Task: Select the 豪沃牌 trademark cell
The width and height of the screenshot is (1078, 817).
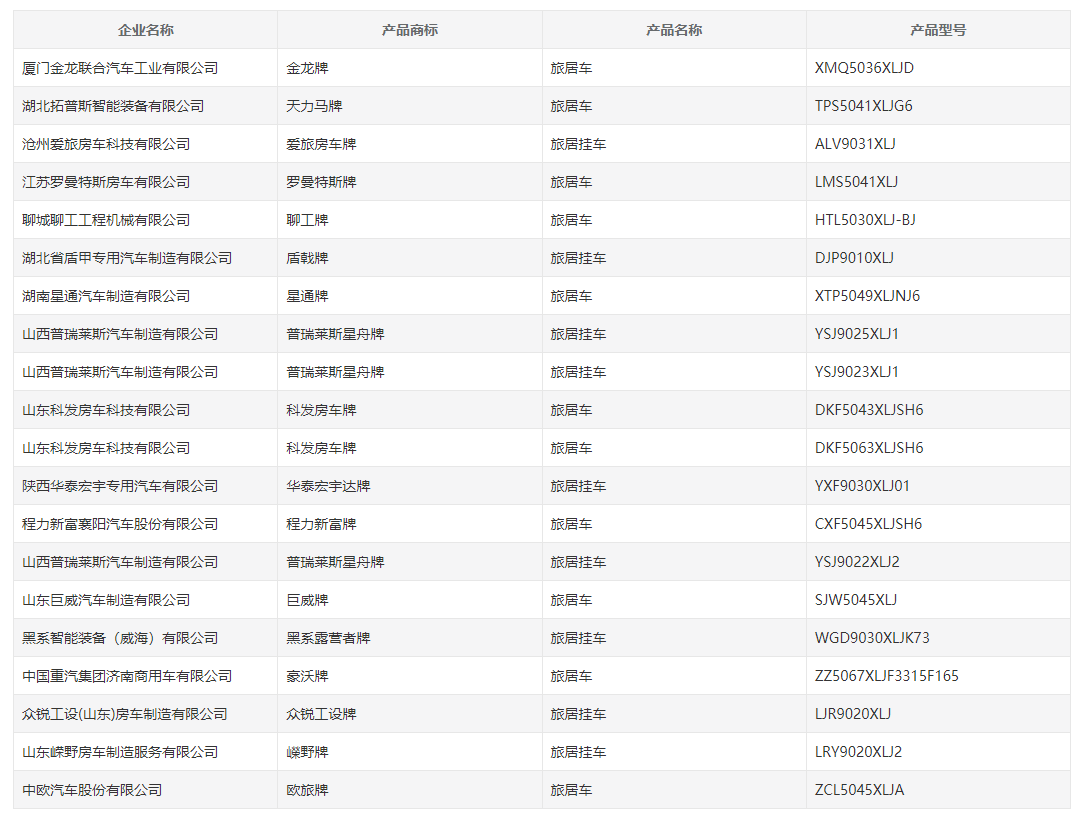Action: pyautogui.click(x=410, y=675)
